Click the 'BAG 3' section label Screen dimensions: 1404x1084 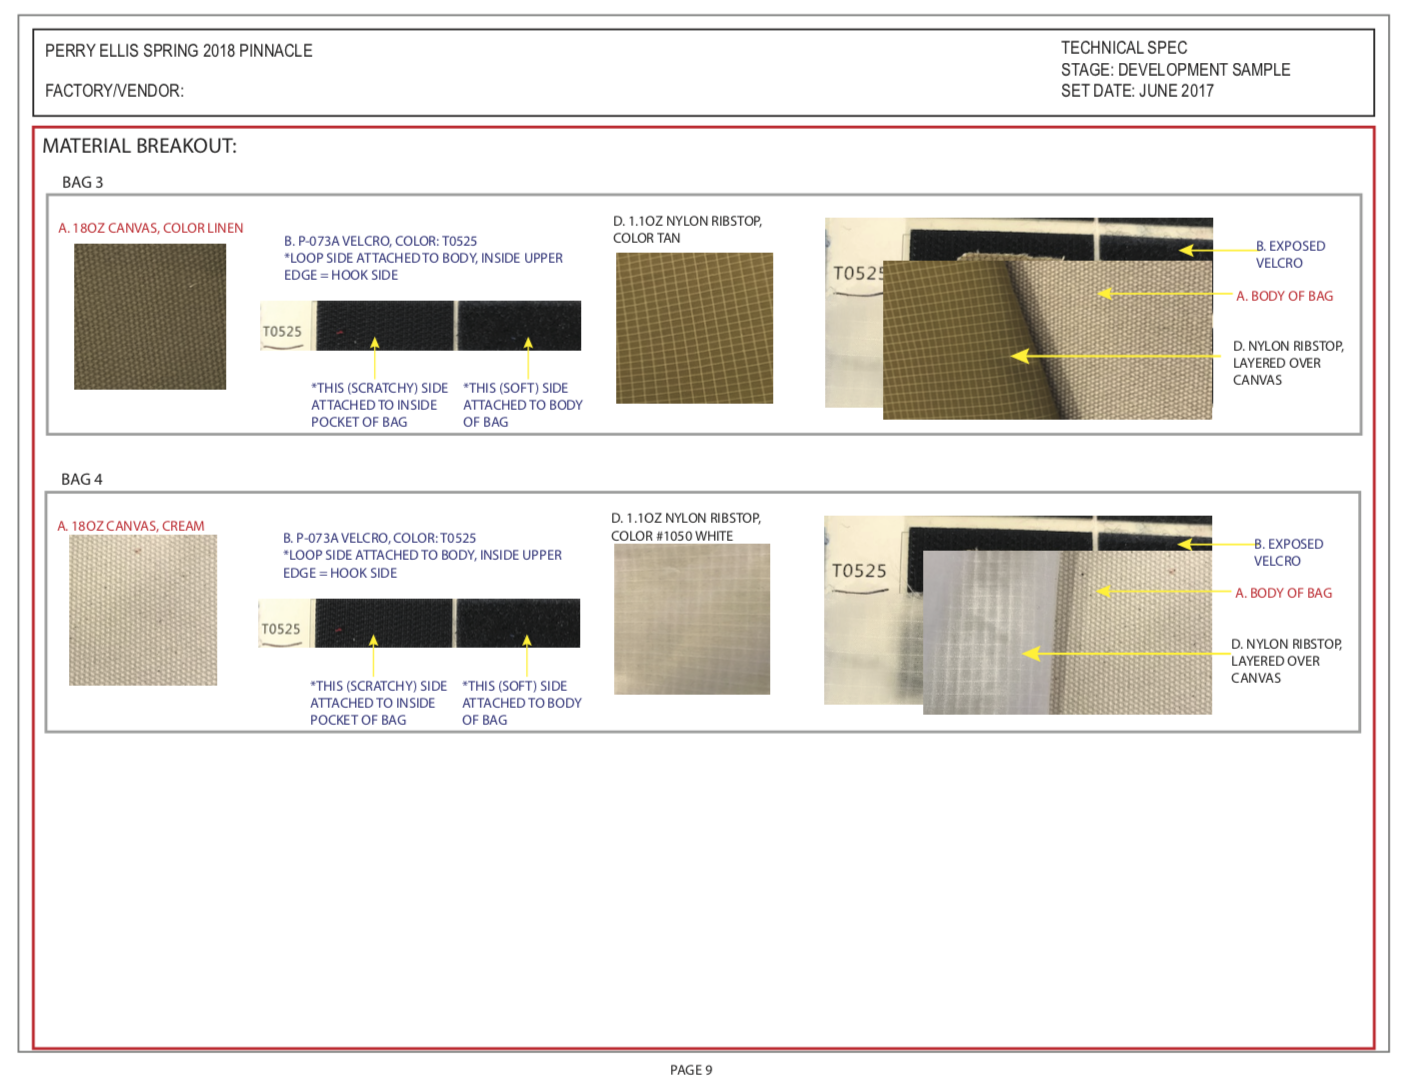83,182
